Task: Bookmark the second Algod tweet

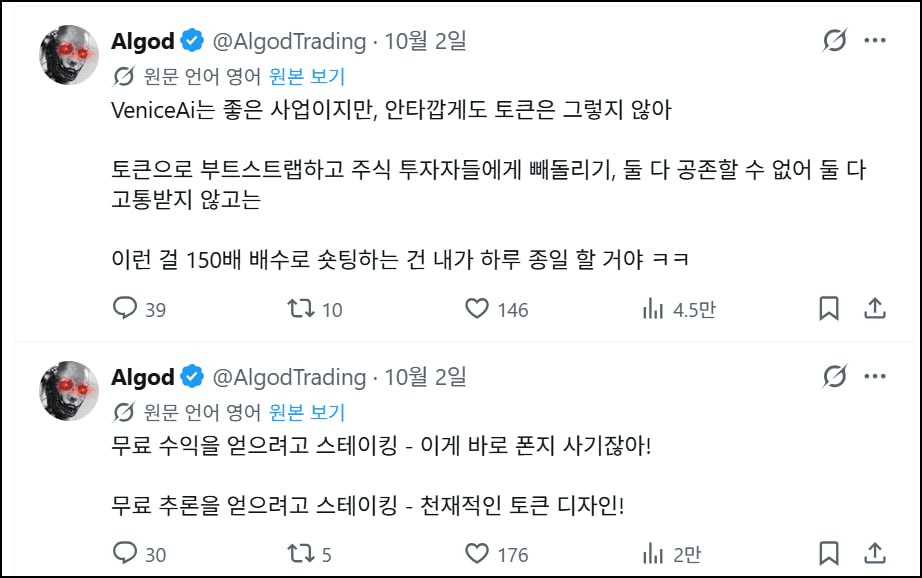Action: tap(829, 553)
